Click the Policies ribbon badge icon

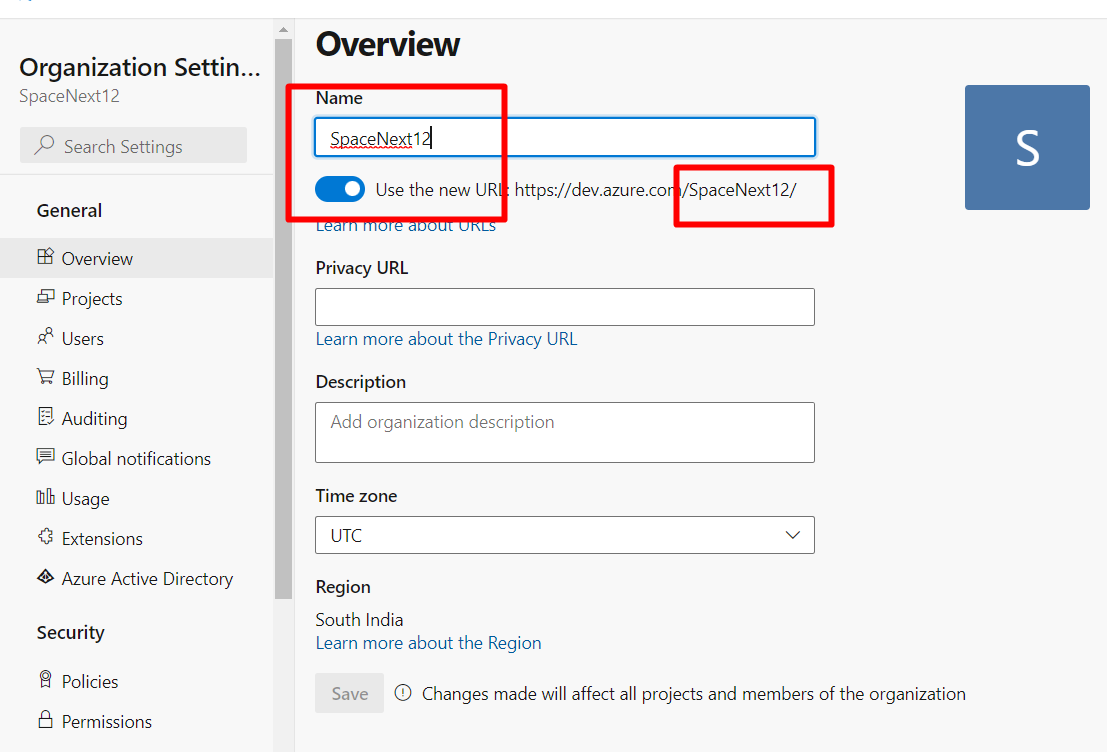point(45,680)
